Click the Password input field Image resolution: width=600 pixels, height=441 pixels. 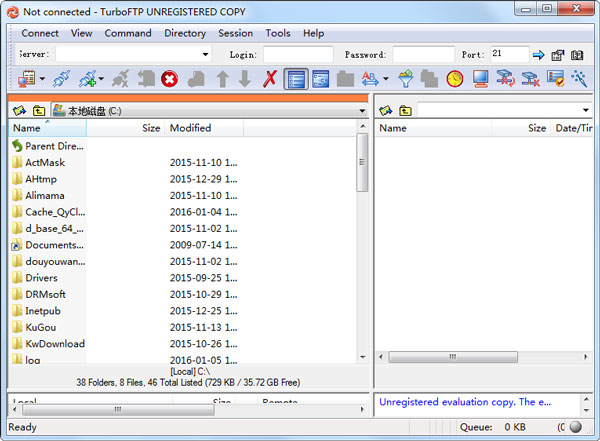coord(424,55)
